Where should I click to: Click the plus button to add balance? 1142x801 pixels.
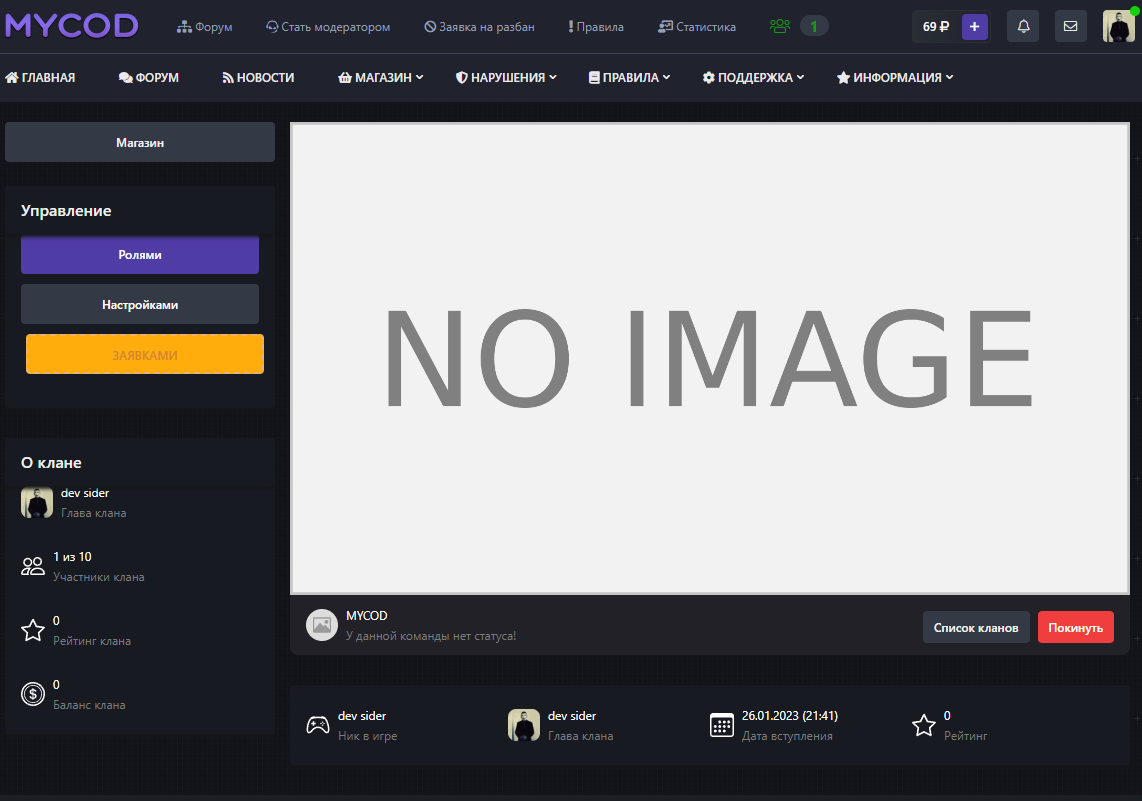click(x=974, y=26)
